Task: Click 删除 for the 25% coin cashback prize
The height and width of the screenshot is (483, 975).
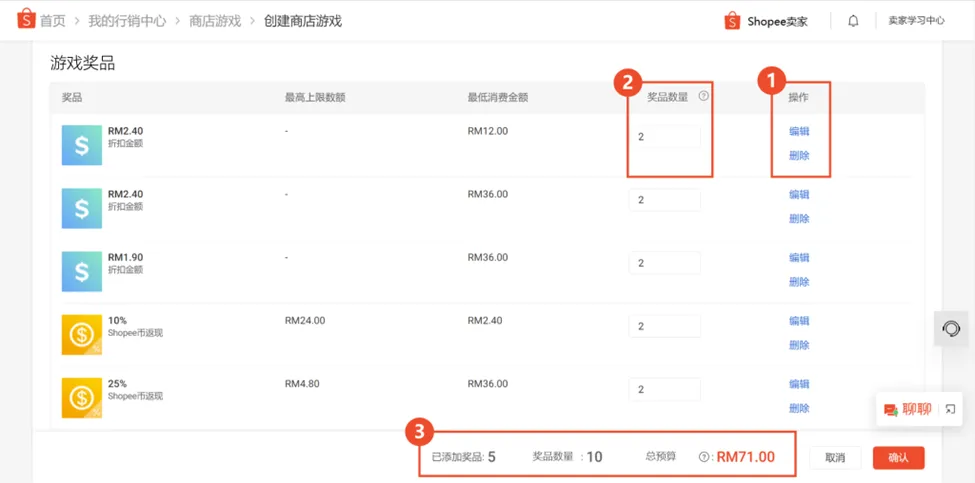Action: click(x=799, y=408)
